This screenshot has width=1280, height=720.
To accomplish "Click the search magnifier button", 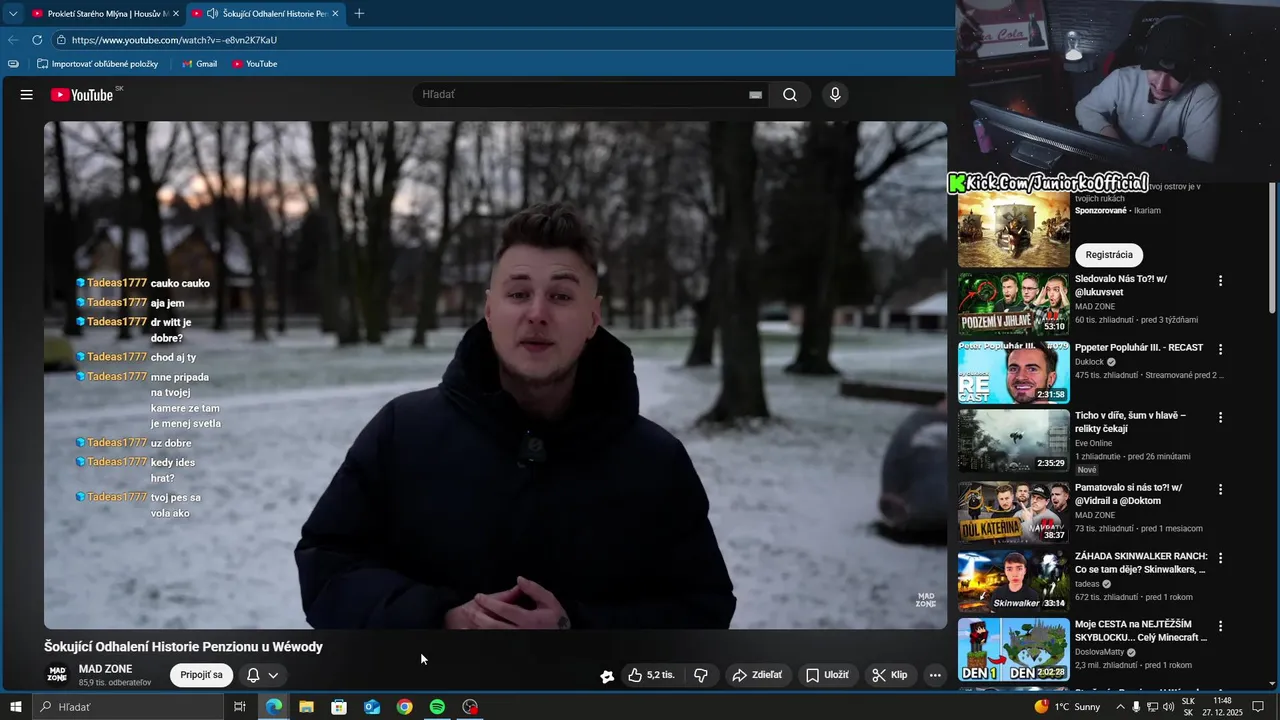I will [790, 95].
